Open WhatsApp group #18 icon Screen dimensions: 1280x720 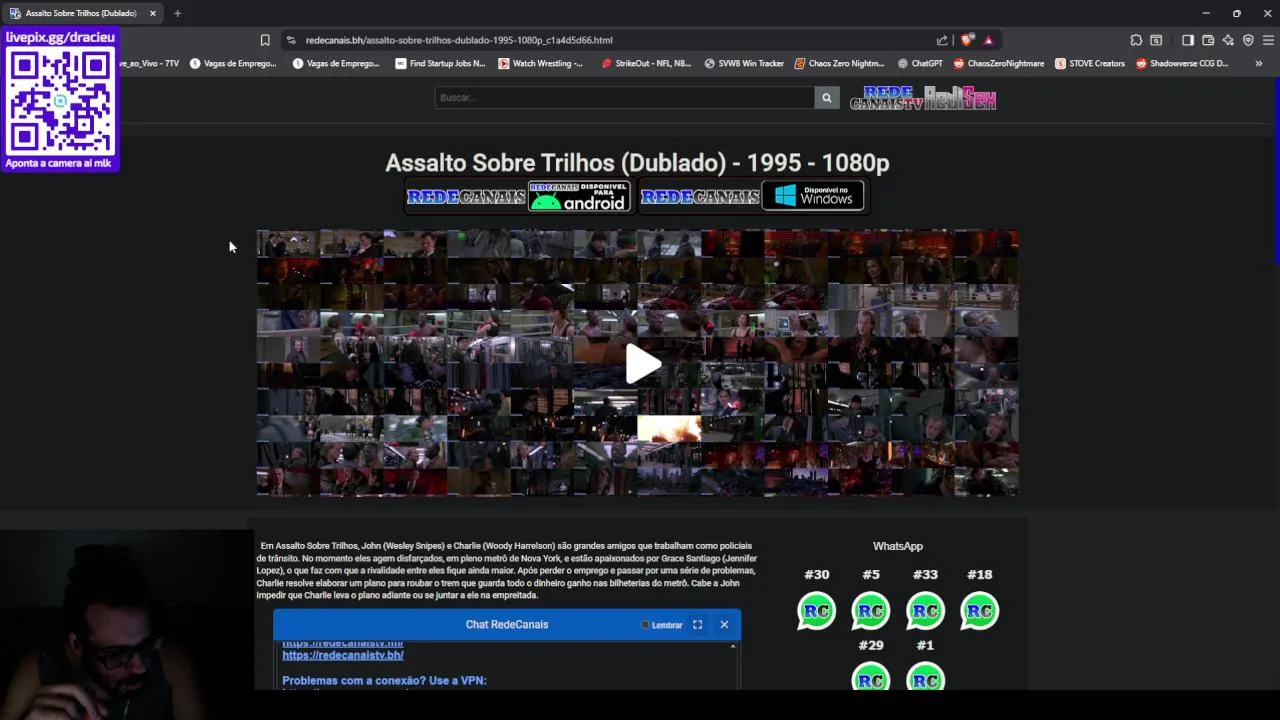coord(979,611)
